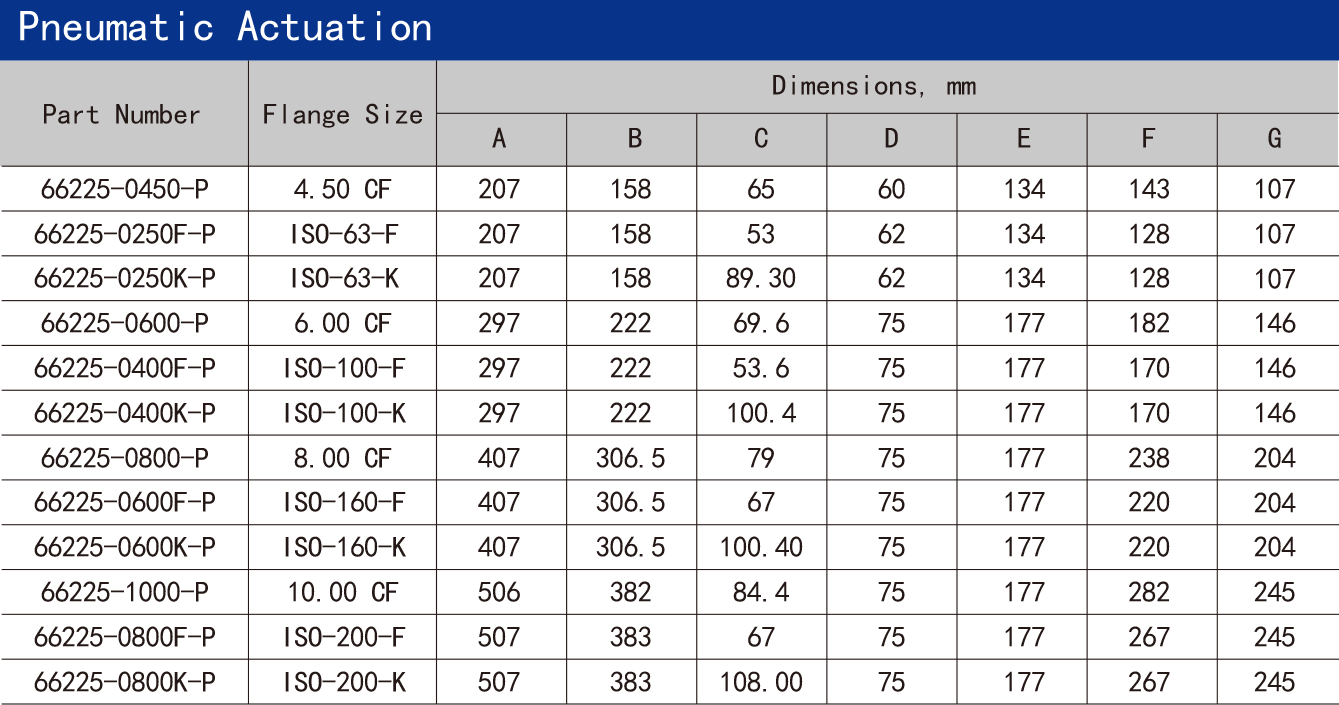Screen dimensions: 1339x705
Task: Select part number 66225-0600-P
Action: click(124, 323)
